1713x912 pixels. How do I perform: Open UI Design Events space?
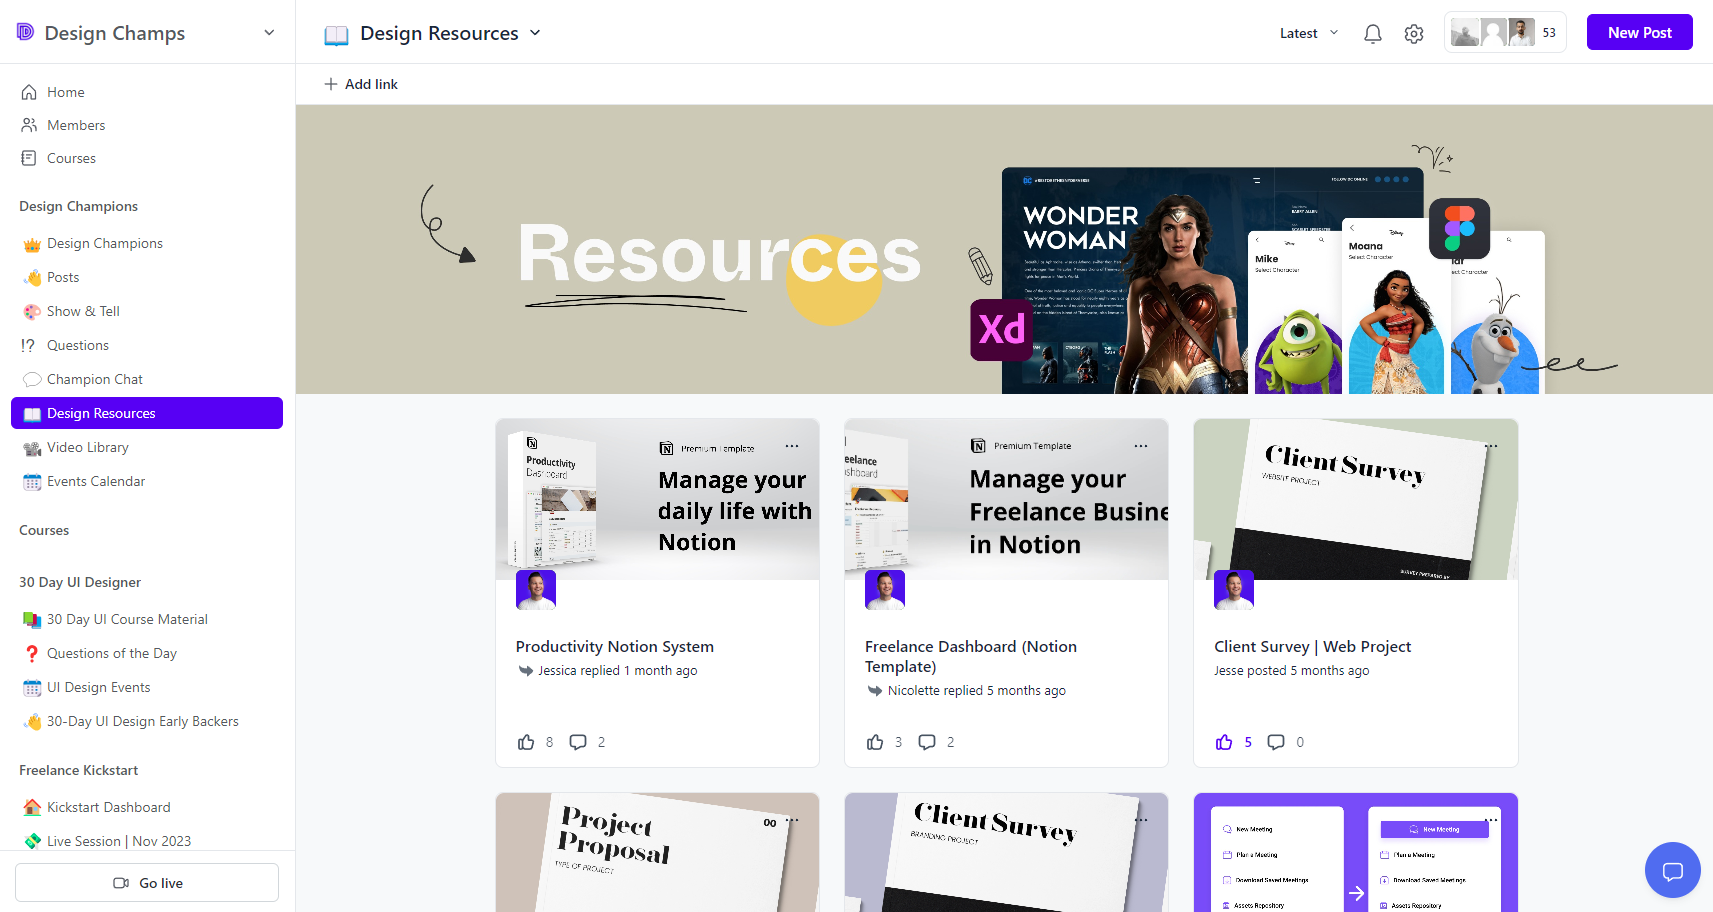tap(147, 687)
